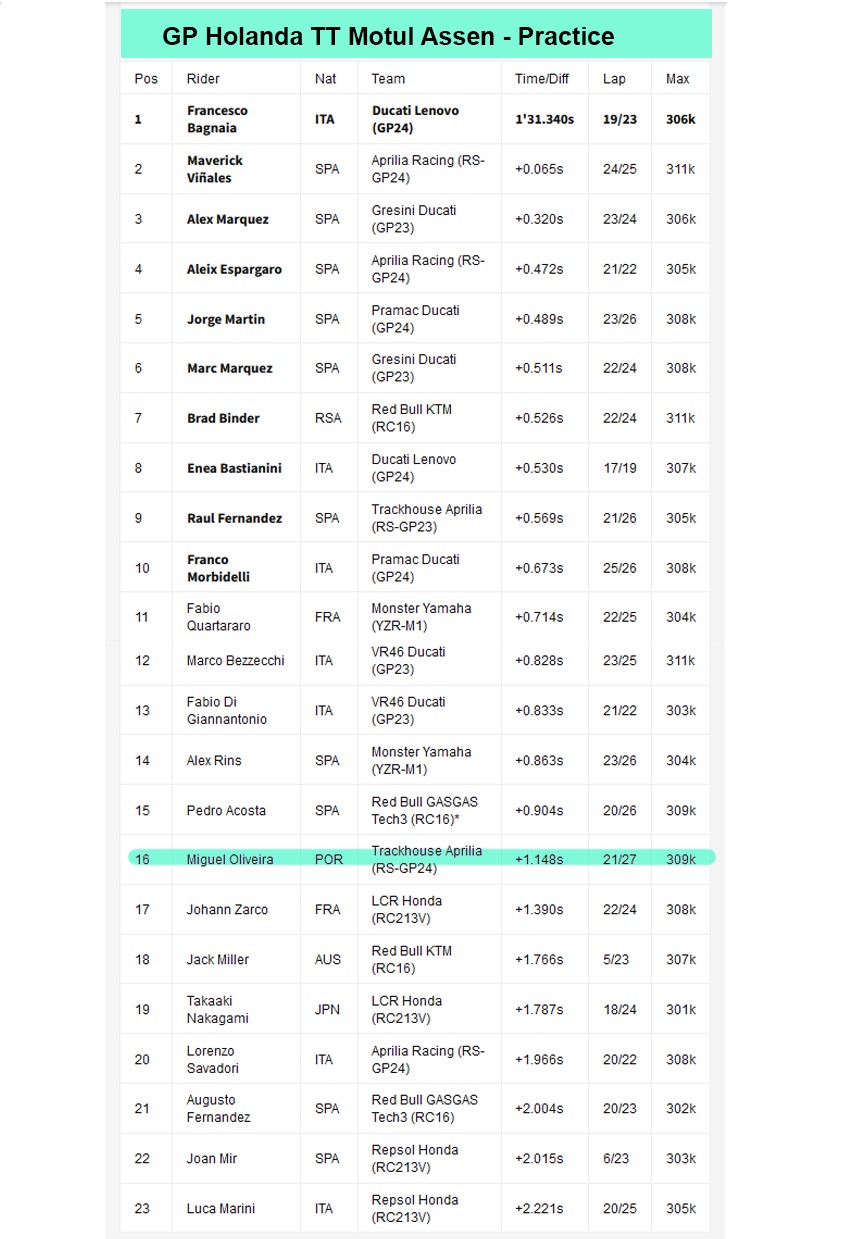Select Joan Mir's rider name
Image resolution: width=847 pixels, height=1239 pixels.
[212, 1158]
